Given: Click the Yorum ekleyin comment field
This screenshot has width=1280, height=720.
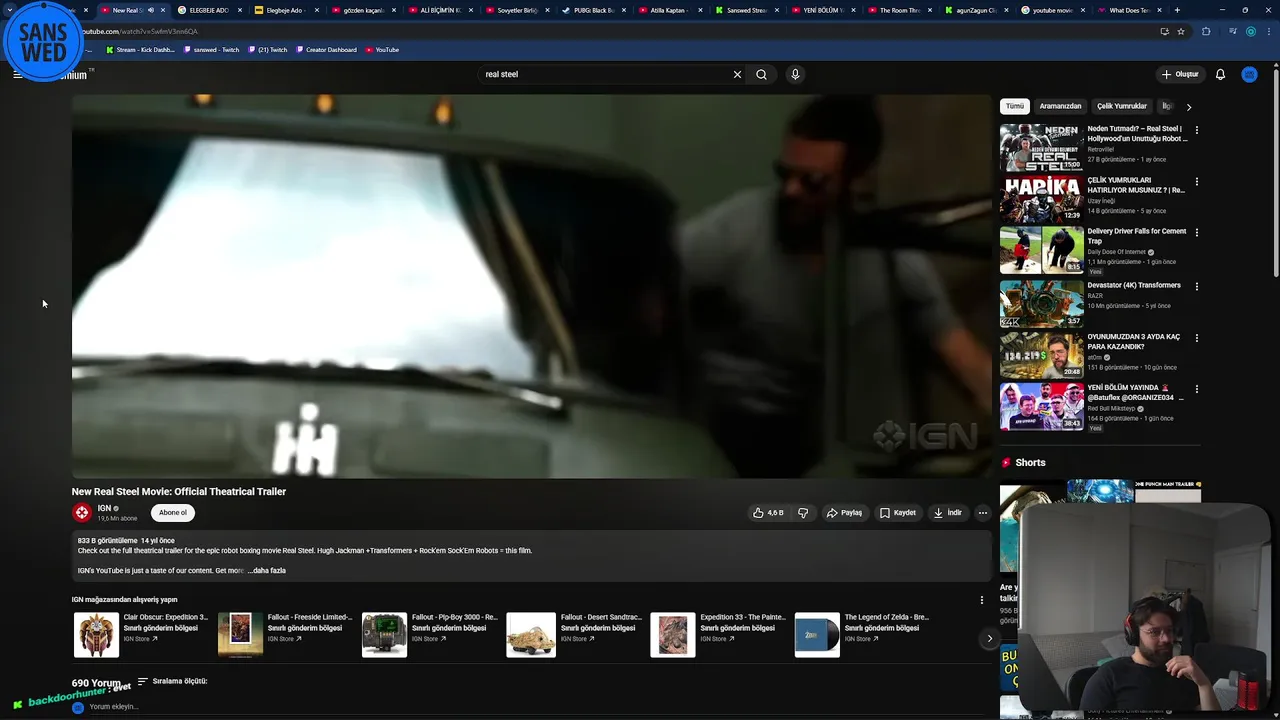Looking at the screenshot, I should [114, 707].
